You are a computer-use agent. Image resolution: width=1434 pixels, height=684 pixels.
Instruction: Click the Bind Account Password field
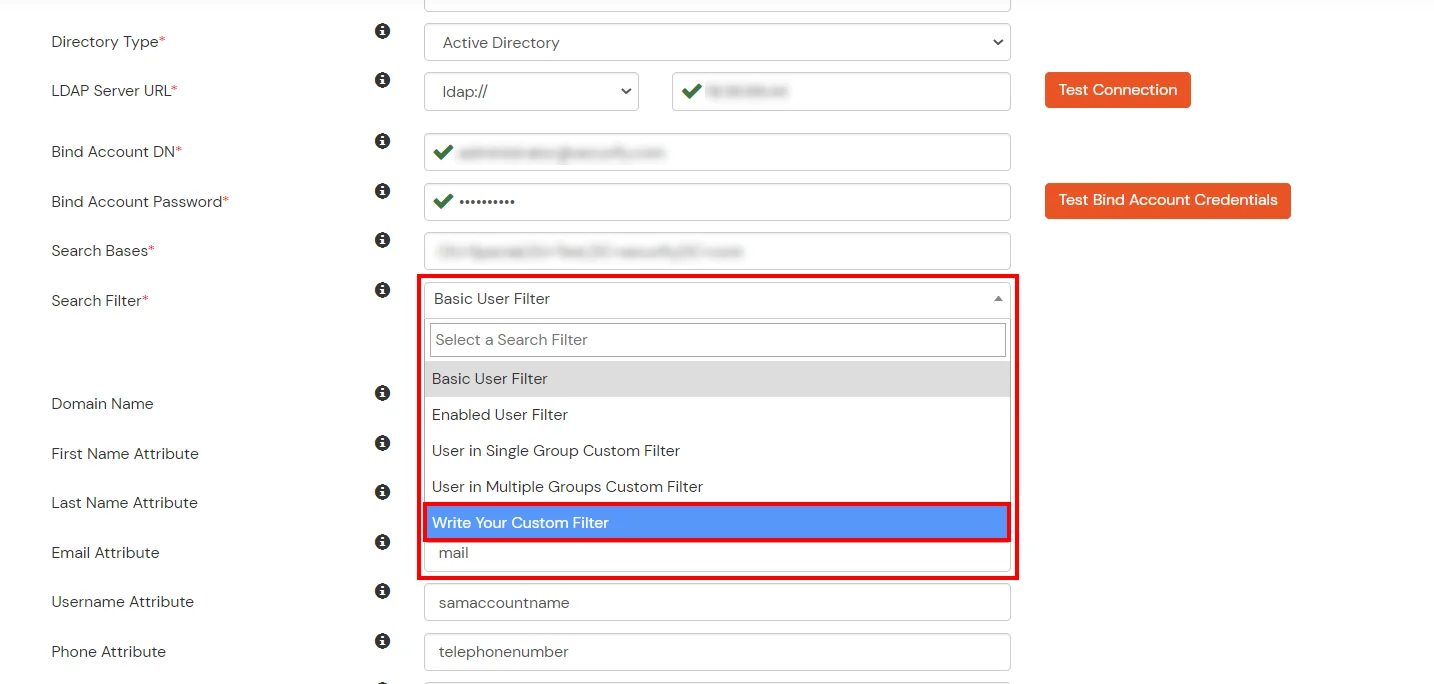point(717,202)
